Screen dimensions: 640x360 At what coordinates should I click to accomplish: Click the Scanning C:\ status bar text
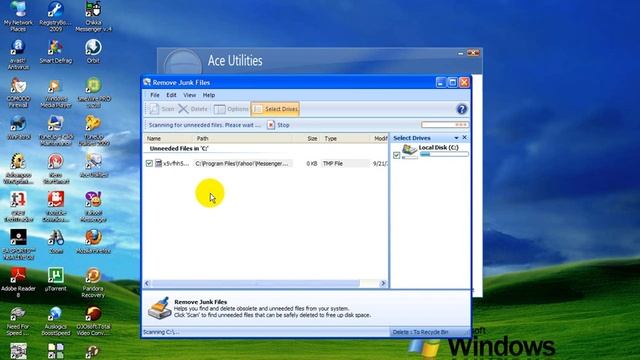coord(161,332)
